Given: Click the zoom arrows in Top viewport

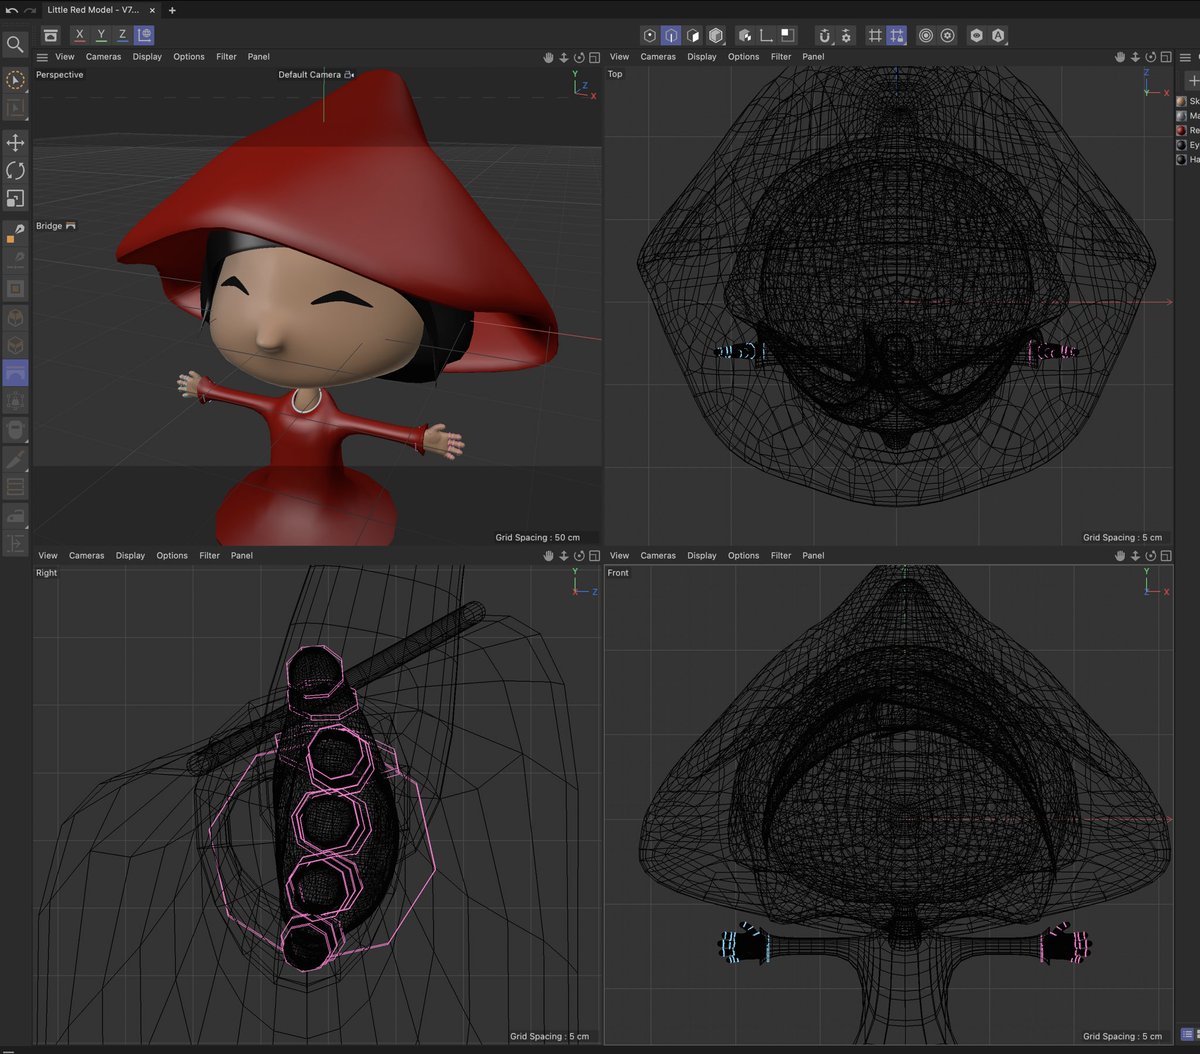Looking at the screenshot, I should tap(1136, 57).
